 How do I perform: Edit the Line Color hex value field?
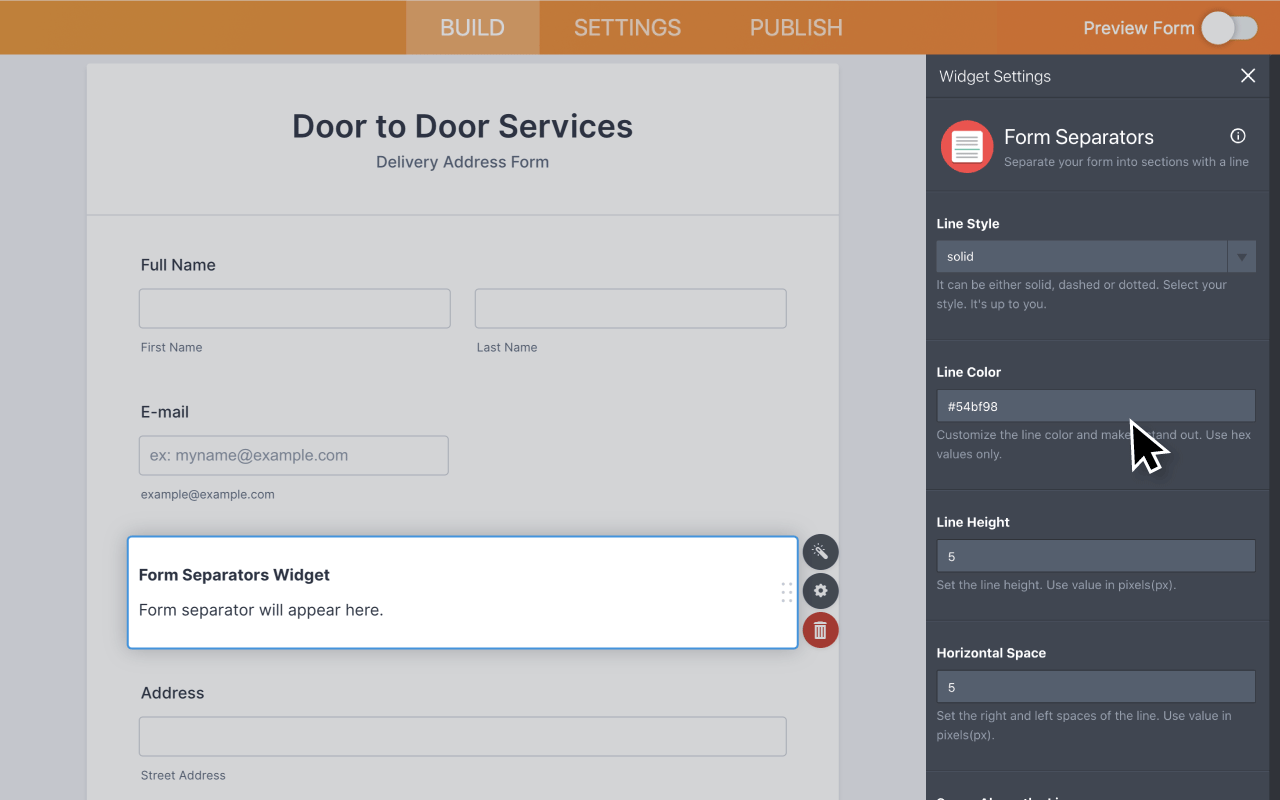point(1095,406)
